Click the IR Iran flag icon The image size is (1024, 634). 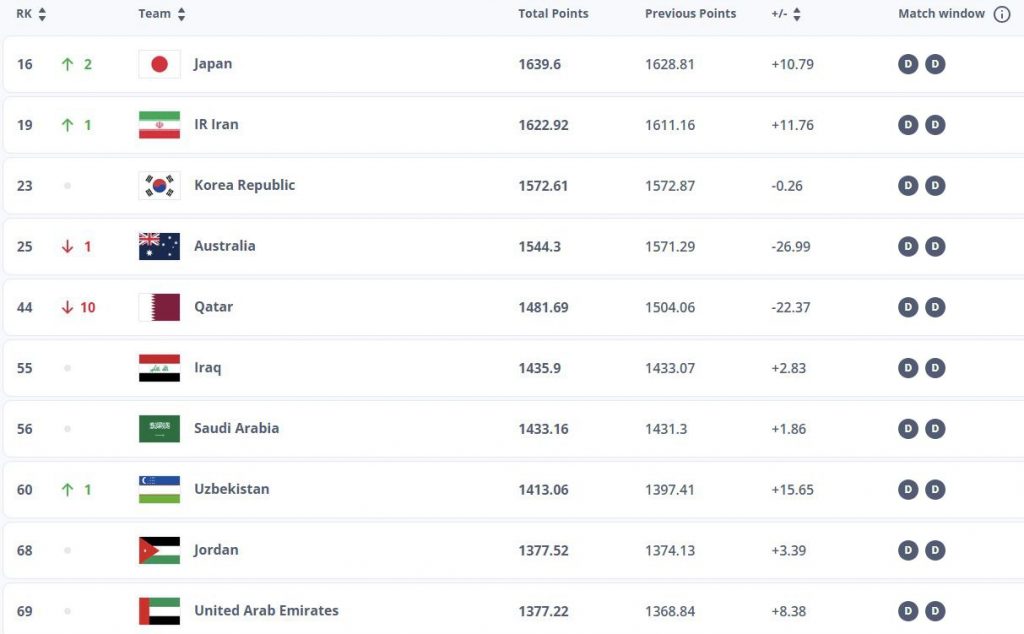(x=159, y=125)
